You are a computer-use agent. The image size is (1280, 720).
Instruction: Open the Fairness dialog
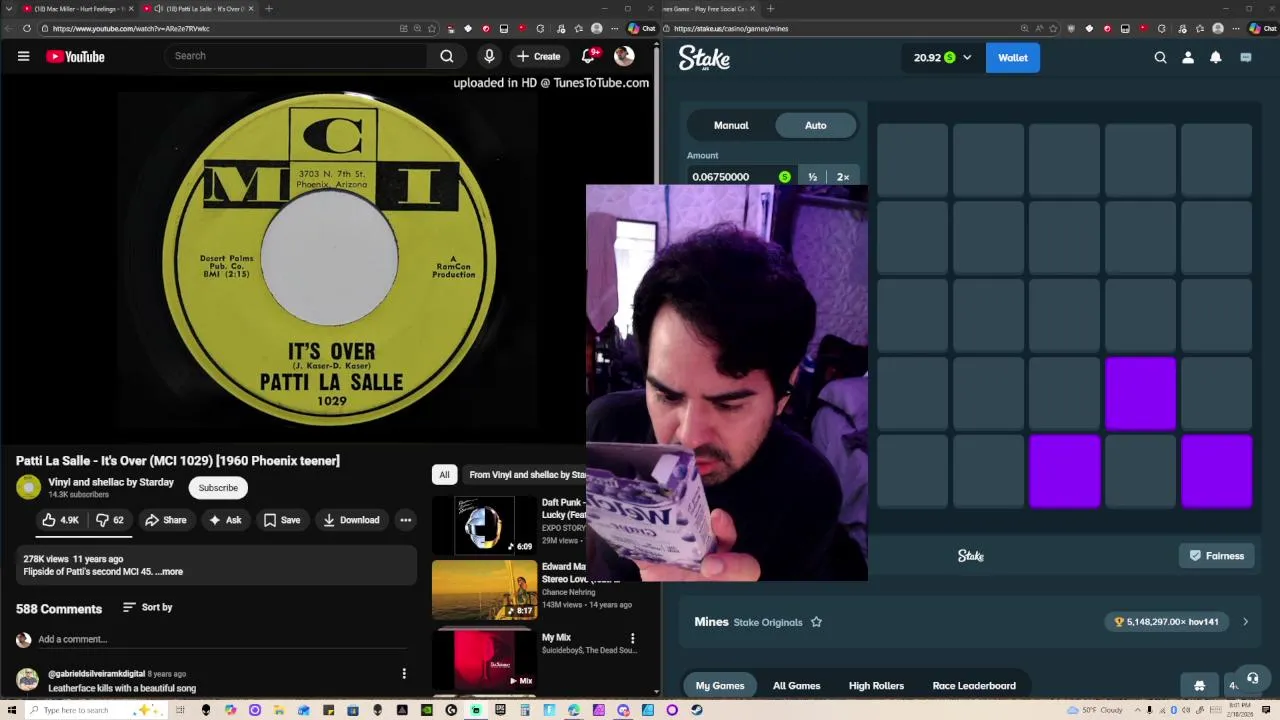(1216, 556)
